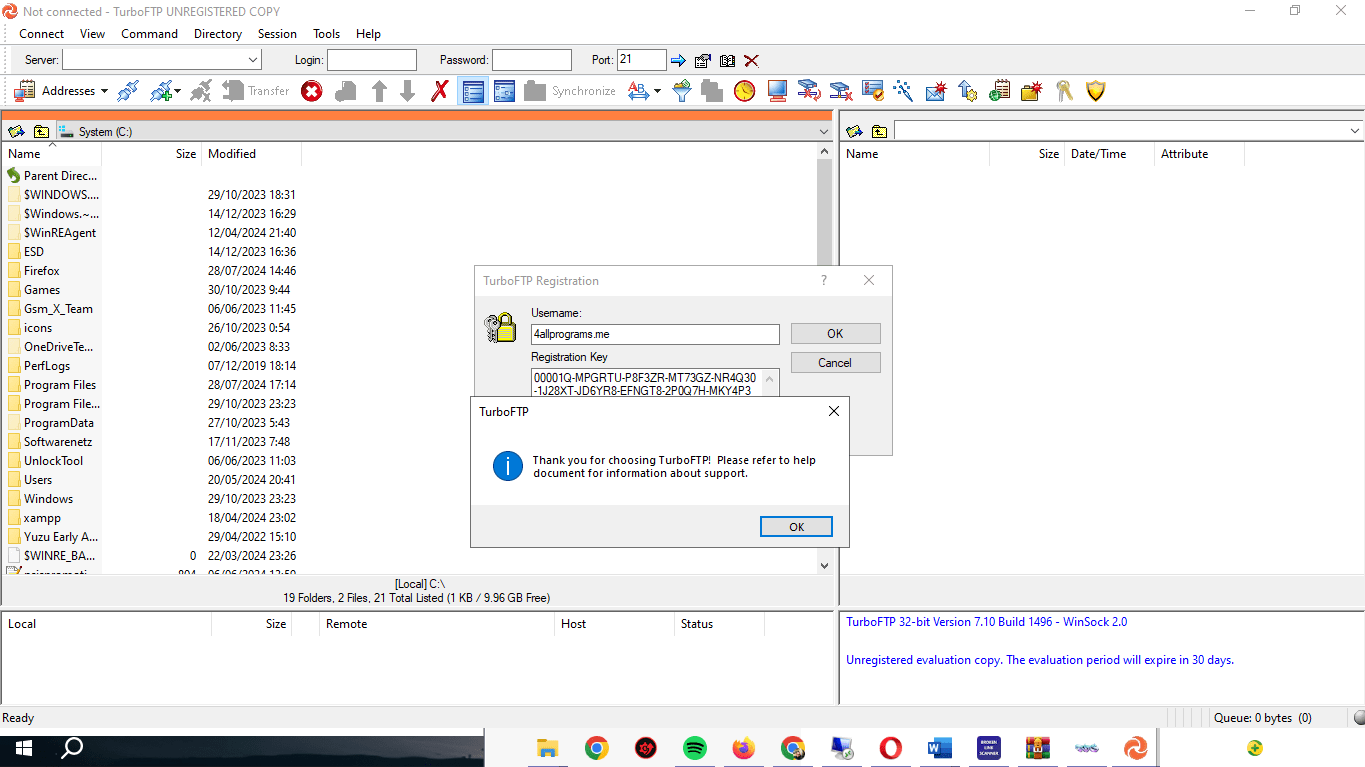Viewport: 1365px width, 767px height.
Task: Click the AB rename/sort icon
Action: [x=638, y=91]
